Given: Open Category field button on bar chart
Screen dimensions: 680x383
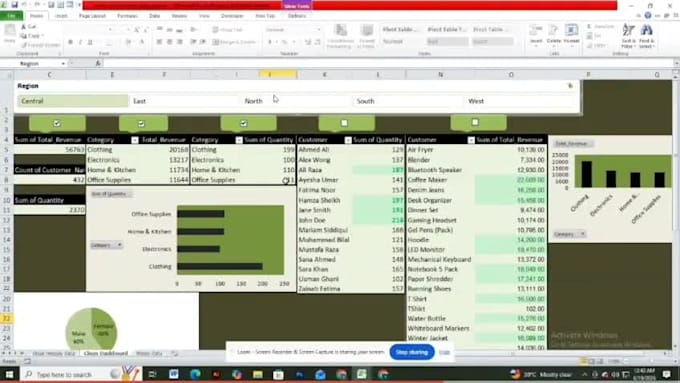Looking at the screenshot, I should point(106,245).
